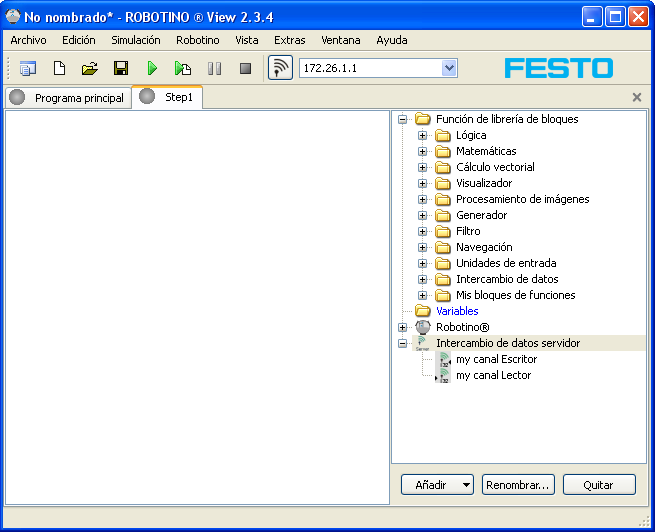This screenshot has width=655, height=532.
Task: Start the program with the green play icon
Action: 152,68
